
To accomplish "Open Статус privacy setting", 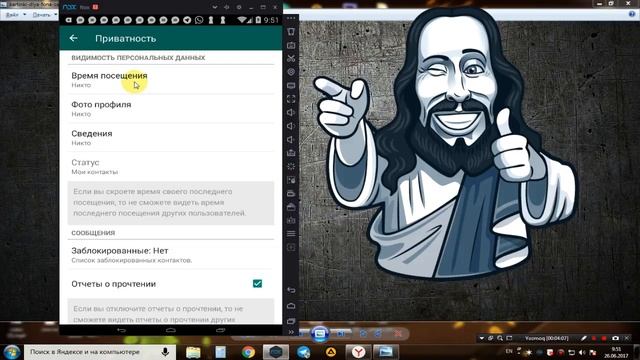I will [x=171, y=167].
